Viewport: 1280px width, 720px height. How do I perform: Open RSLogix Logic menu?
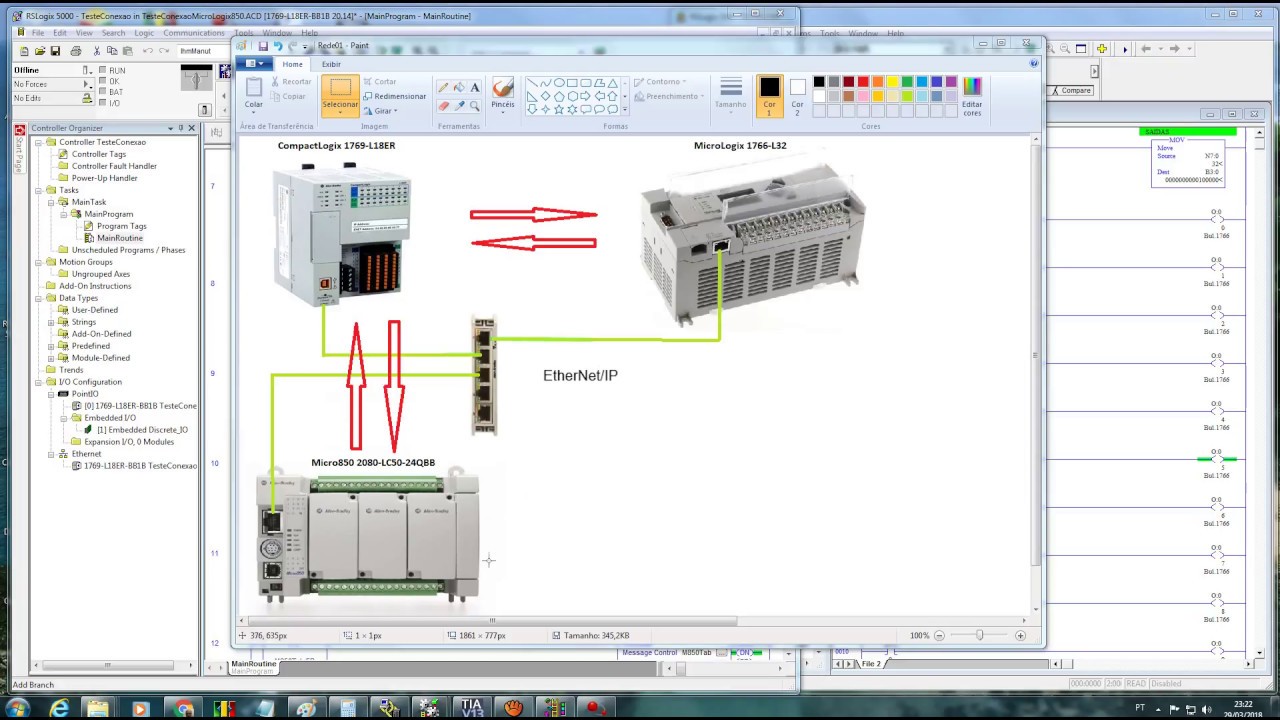tap(144, 33)
